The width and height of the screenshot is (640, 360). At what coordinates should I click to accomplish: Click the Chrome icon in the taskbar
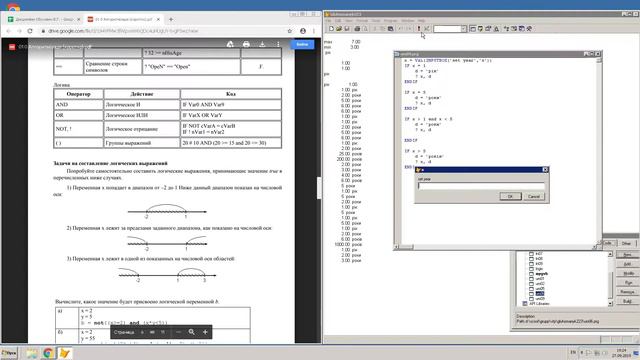tap(48, 353)
